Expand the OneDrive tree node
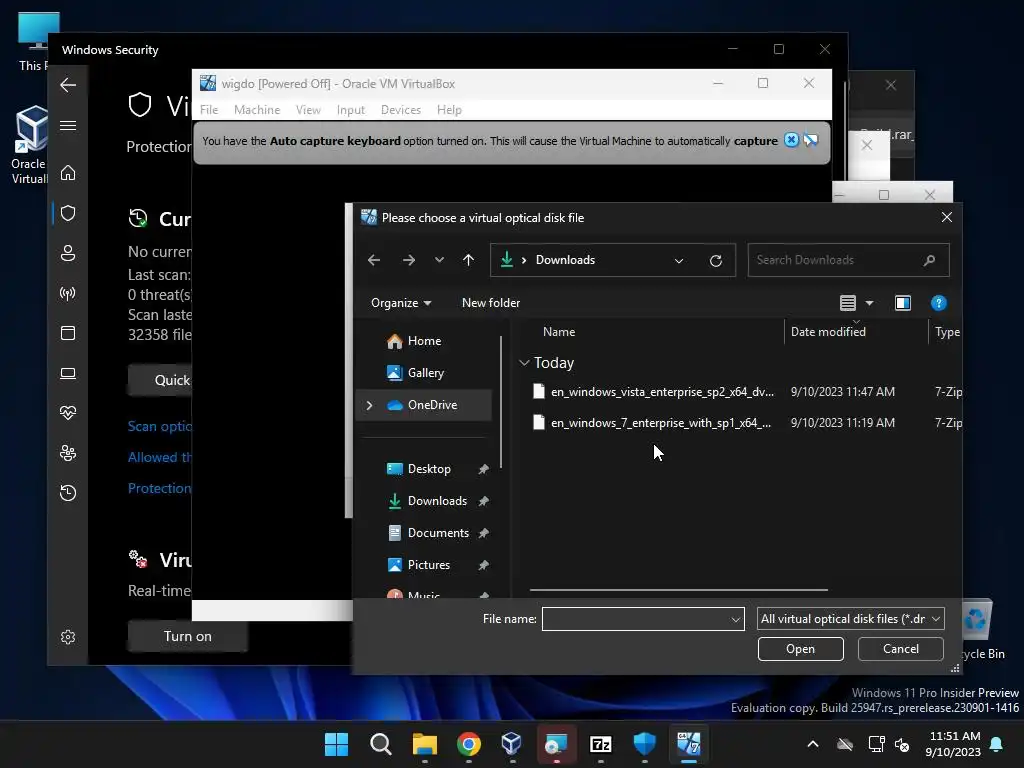Screen dimensions: 1024x768 (x=370, y=405)
